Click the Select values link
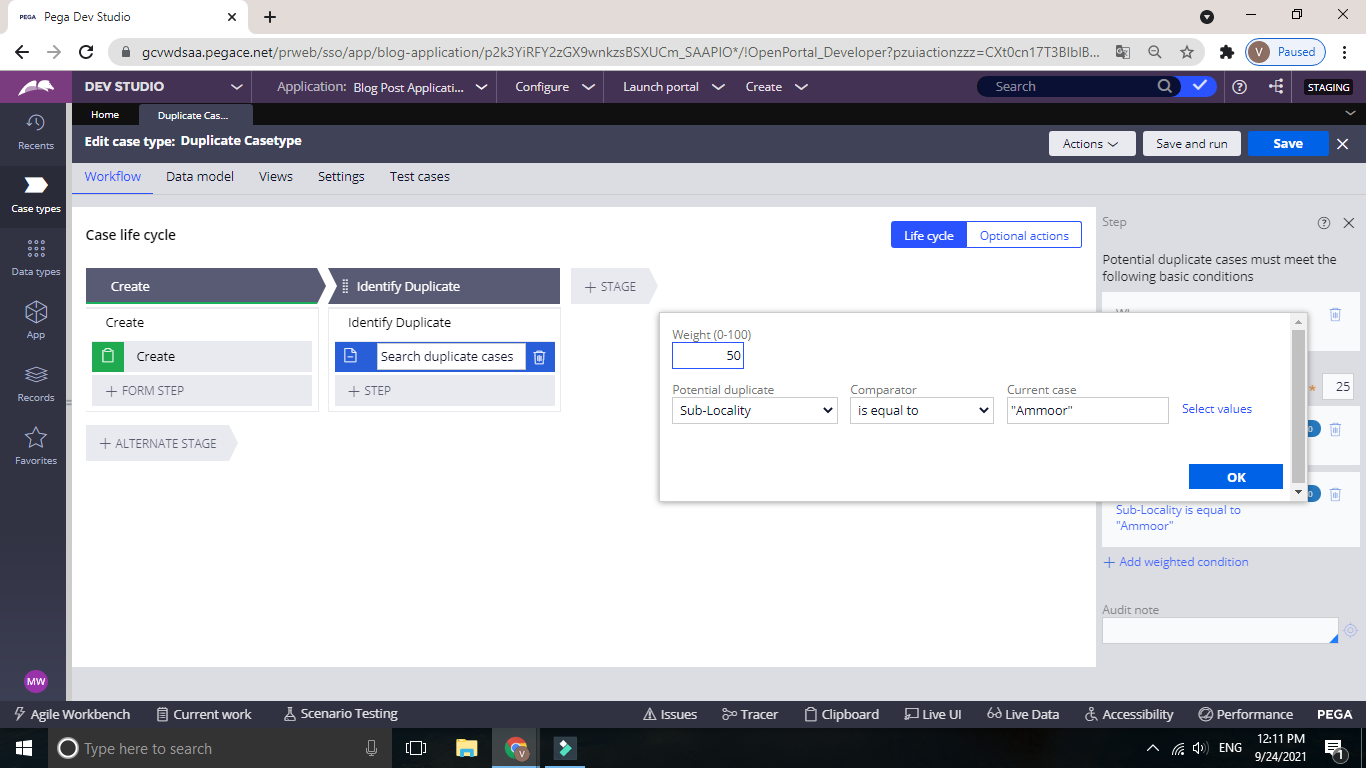The height and width of the screenshot is (768, 1366). click(1217, 409)
